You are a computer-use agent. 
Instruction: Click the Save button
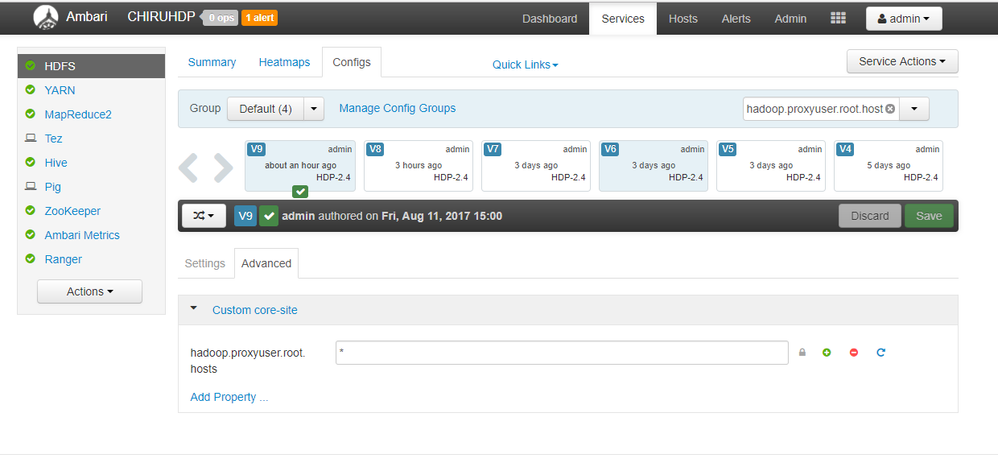tap(929, 216)
